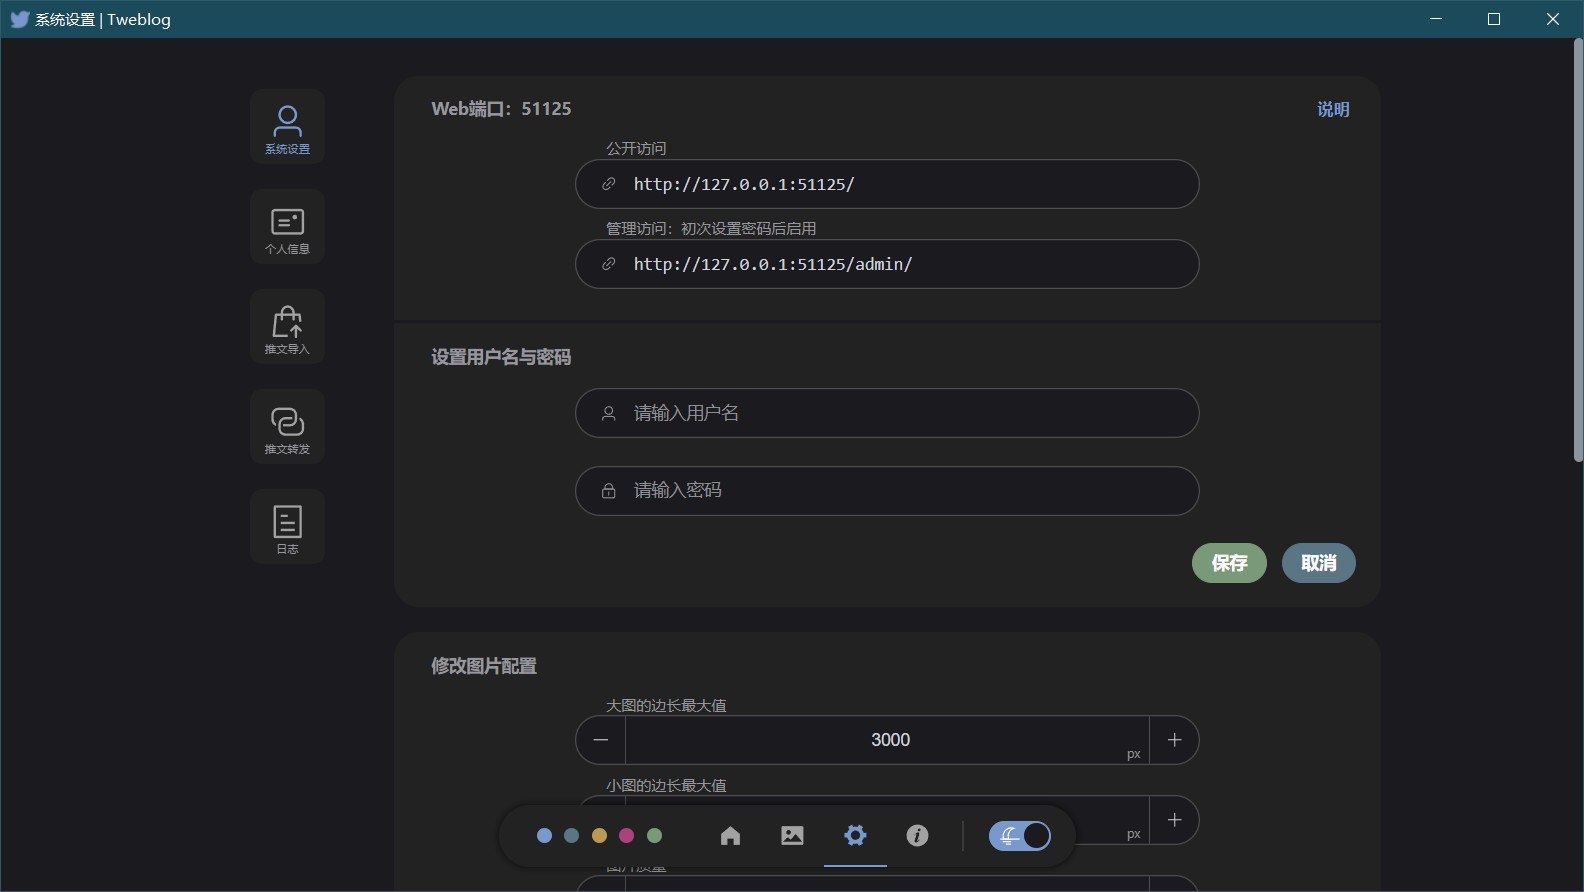Increase 小图的边长最大值 with plus button
The width and height of the screenshot is (1584, 892).
[x=1174, y=820]
